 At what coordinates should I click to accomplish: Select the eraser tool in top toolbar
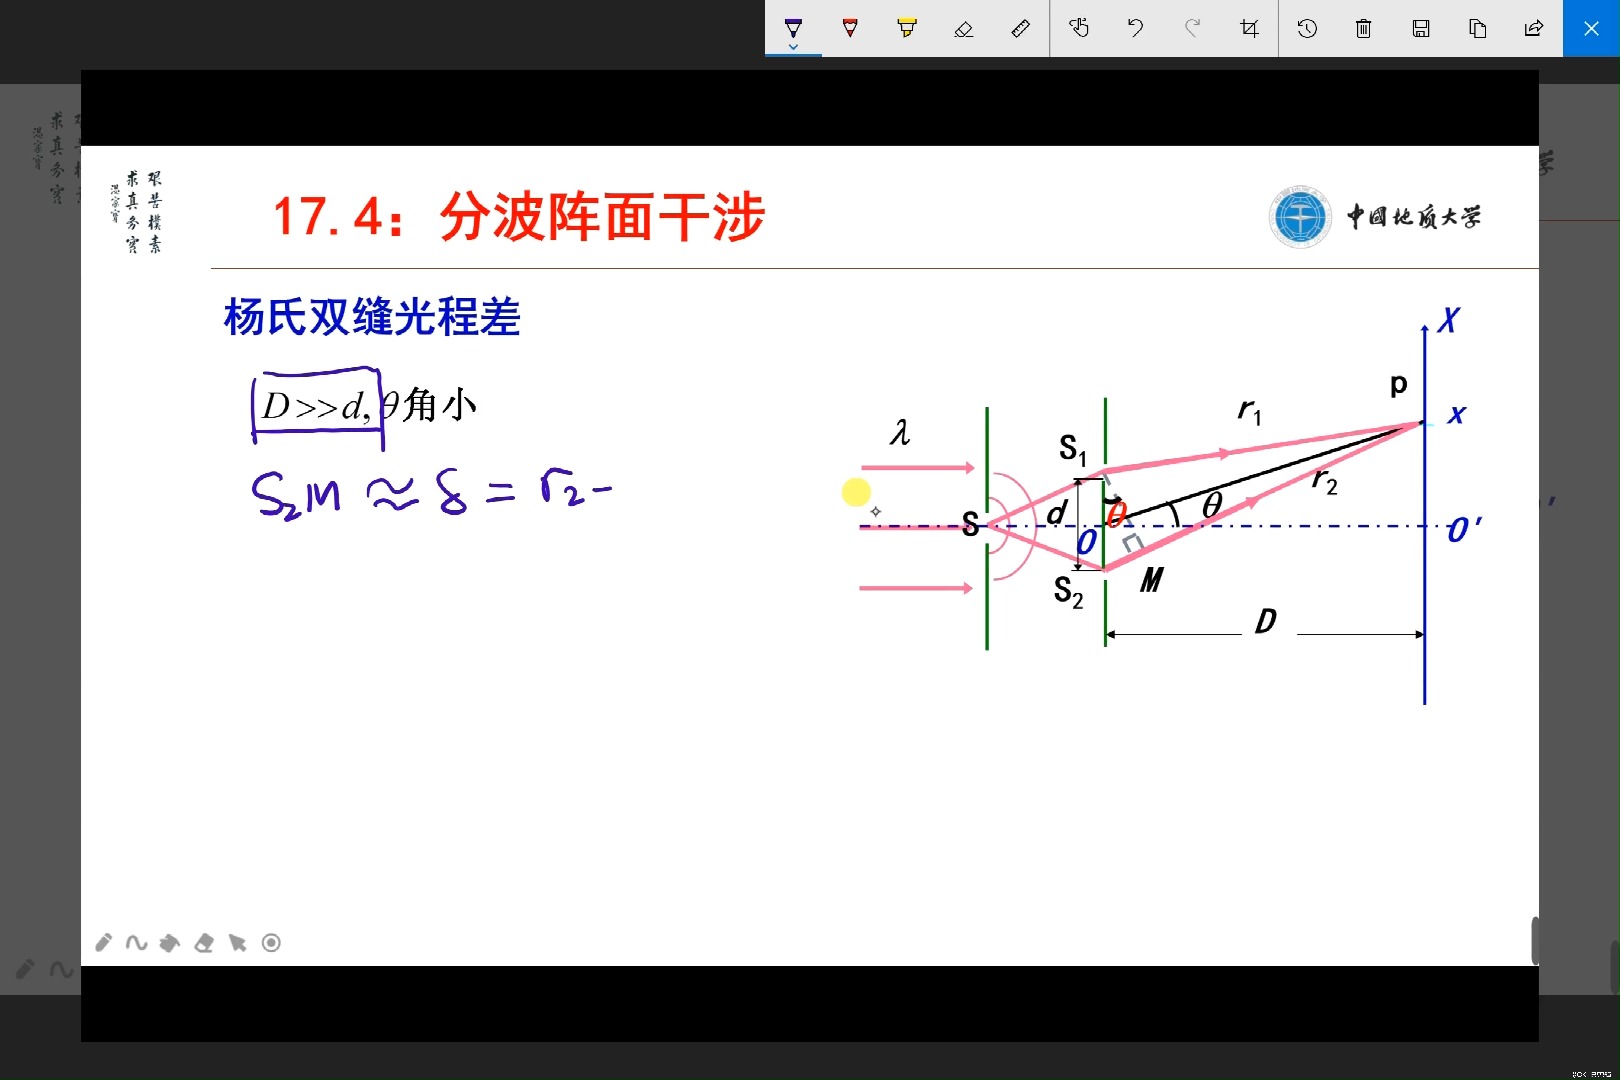pyautogui.click(x=964, y=28)
